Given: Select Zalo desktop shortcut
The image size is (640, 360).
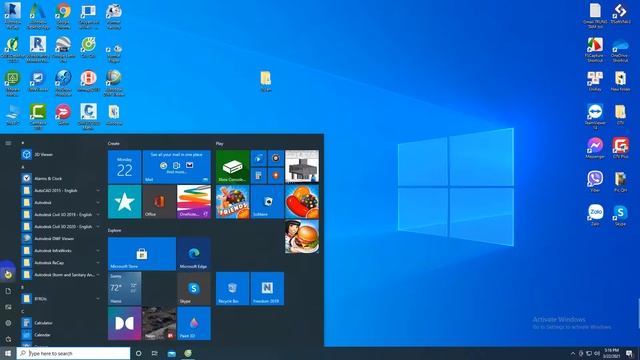Looking at the screenshot, I should click(595, 215).
